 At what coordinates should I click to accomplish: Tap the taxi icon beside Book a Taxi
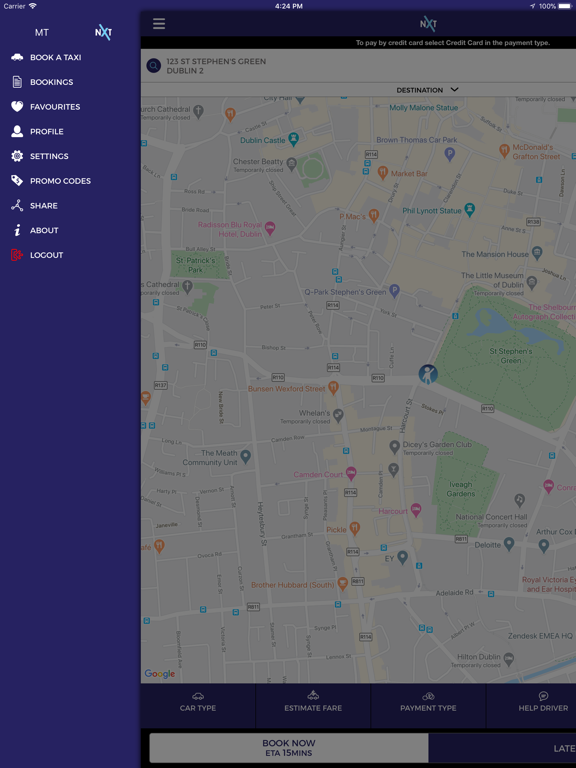[17, 57]
